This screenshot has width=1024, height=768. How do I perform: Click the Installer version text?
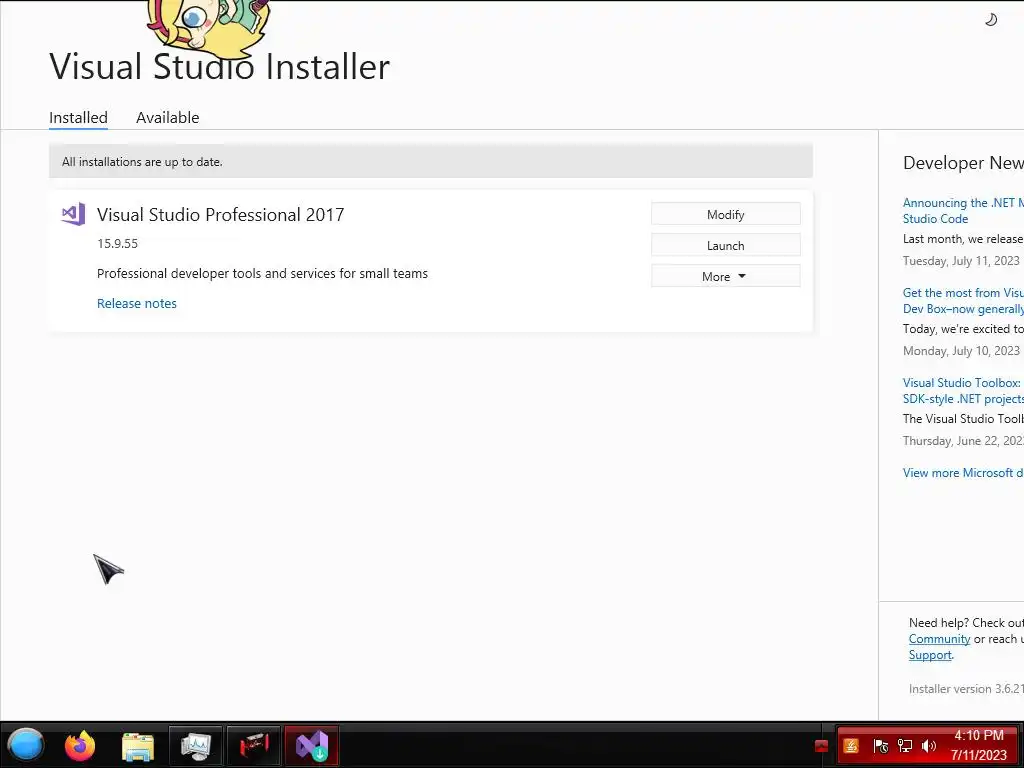click(966, 688)
